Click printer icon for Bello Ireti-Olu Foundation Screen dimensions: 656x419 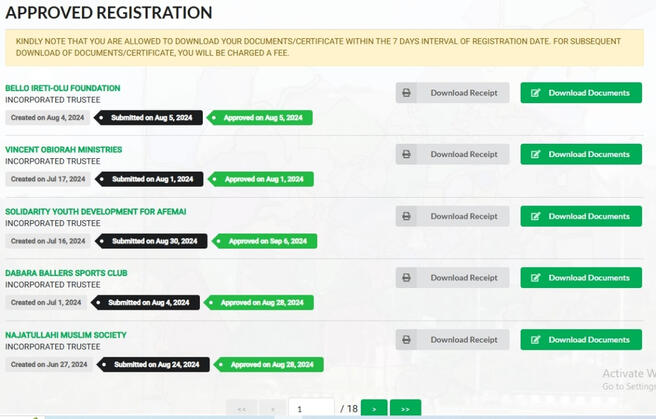tap(406, 93)
